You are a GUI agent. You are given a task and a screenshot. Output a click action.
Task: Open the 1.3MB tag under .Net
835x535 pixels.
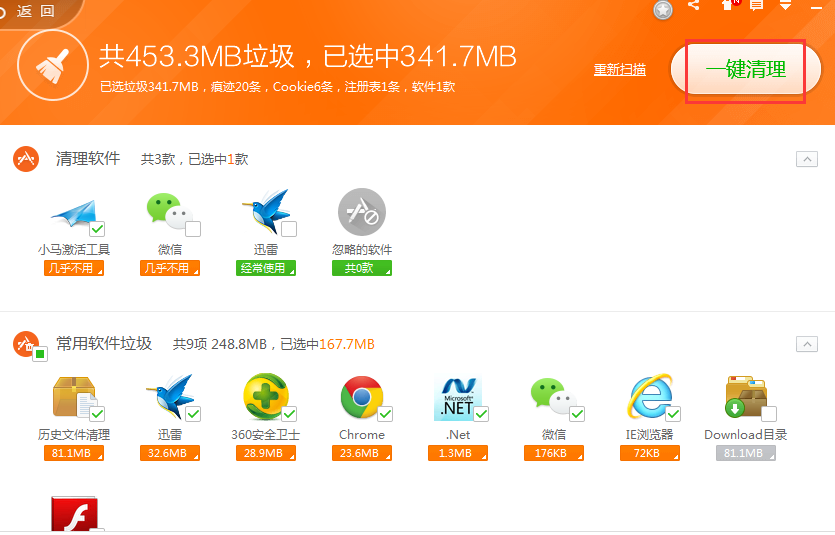click(x=458, y=453)
